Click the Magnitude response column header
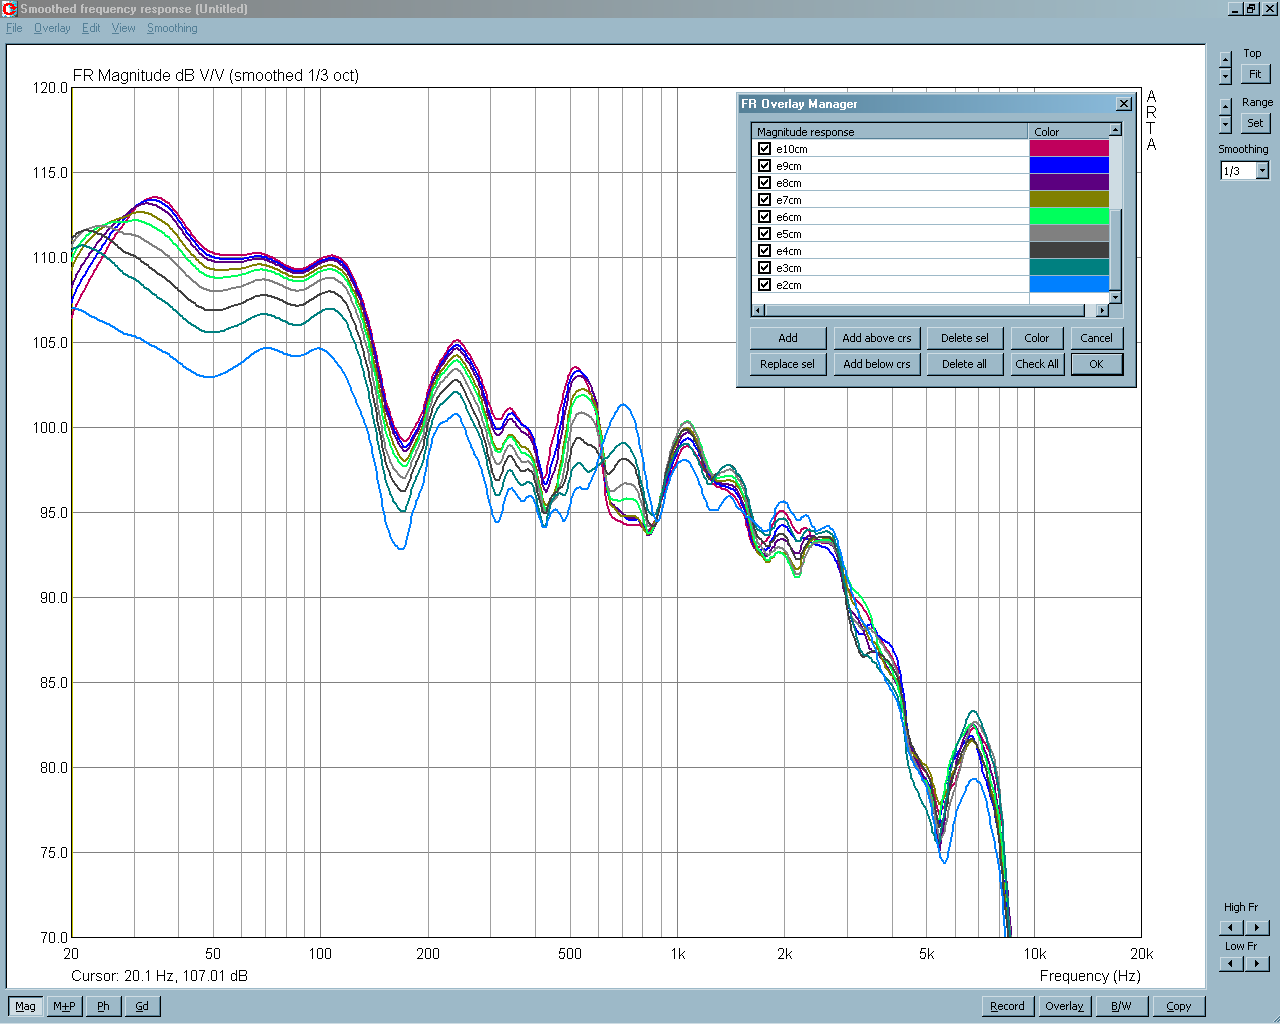 click(890, 132)
